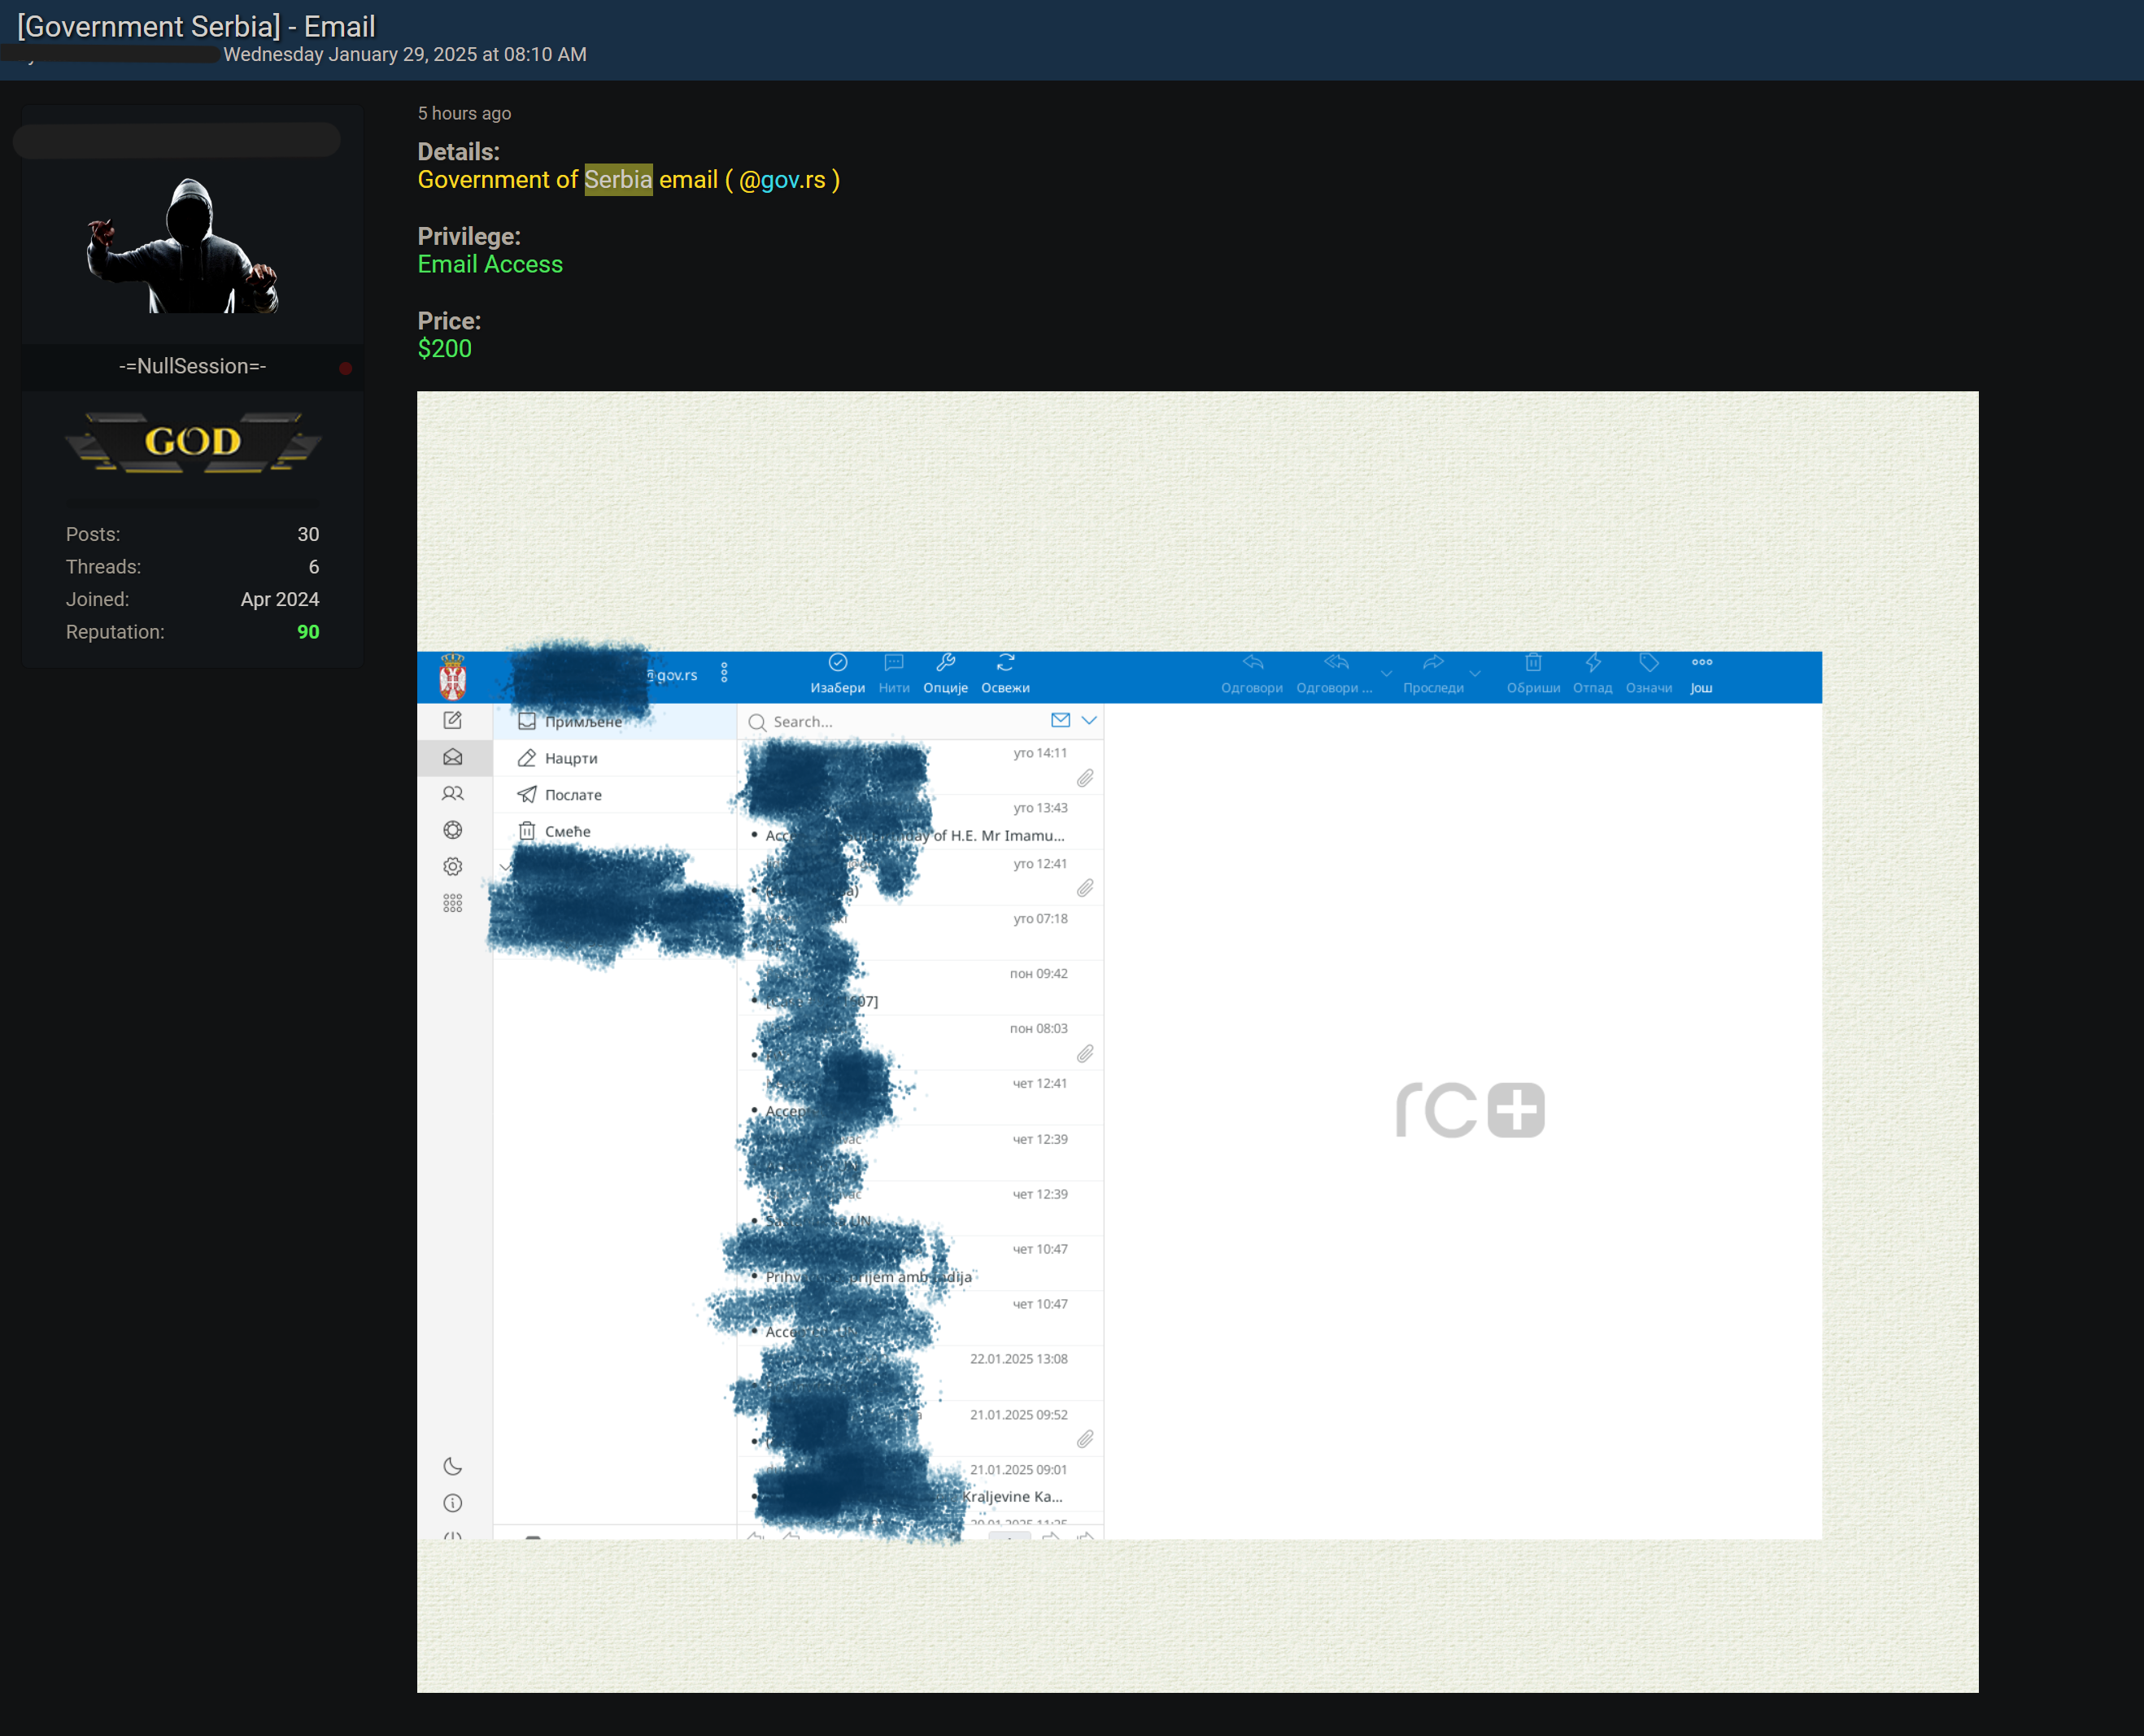Open the account options three-dot menu
This screenshot has width=2144, height=1736.
(x=724, y=673)
